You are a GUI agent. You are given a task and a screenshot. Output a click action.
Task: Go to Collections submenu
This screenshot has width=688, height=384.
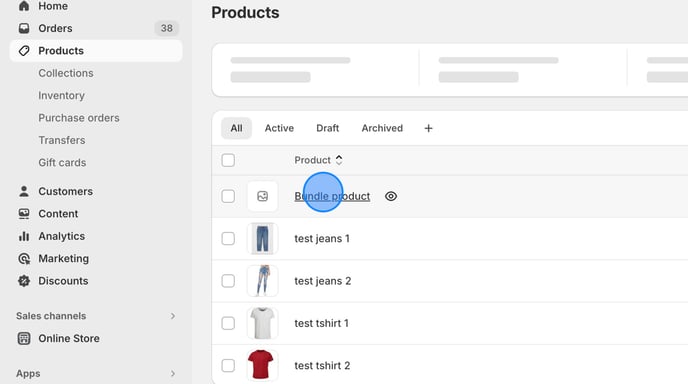coord(66,73)
